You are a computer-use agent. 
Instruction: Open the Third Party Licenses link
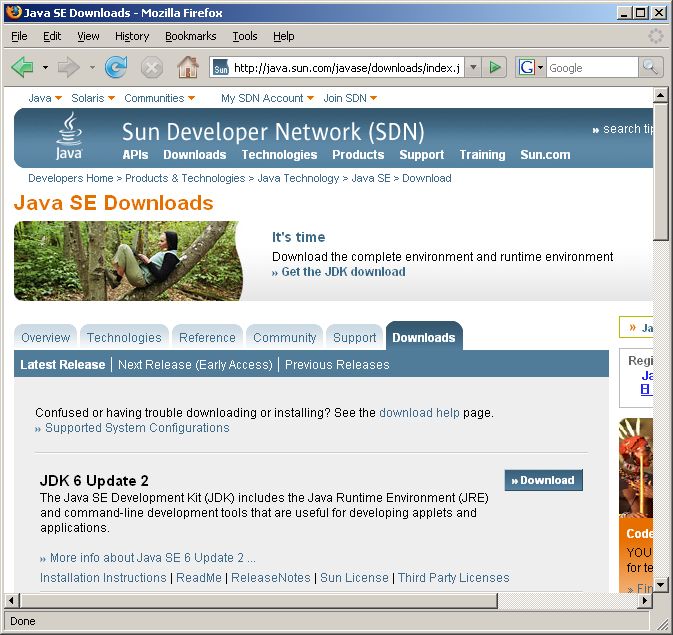(454, 578)
